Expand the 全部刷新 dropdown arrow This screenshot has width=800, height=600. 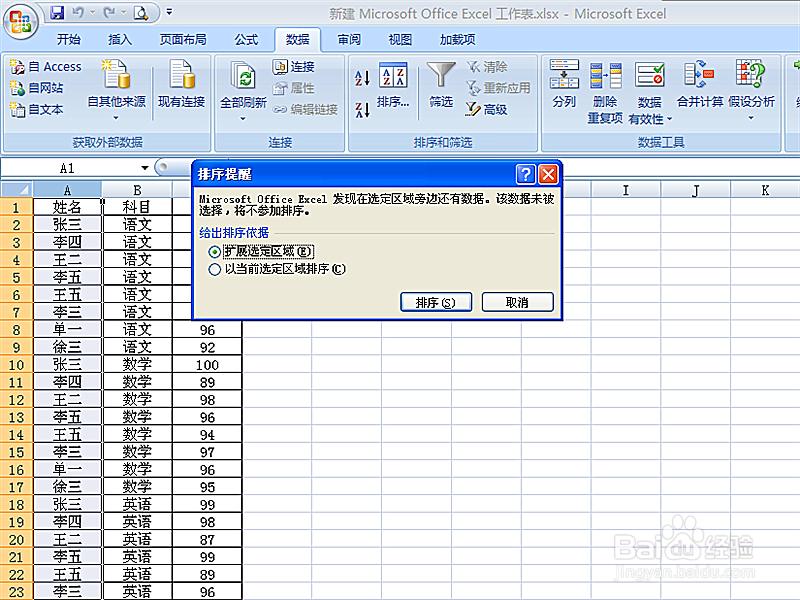click(x=243, y=119)
